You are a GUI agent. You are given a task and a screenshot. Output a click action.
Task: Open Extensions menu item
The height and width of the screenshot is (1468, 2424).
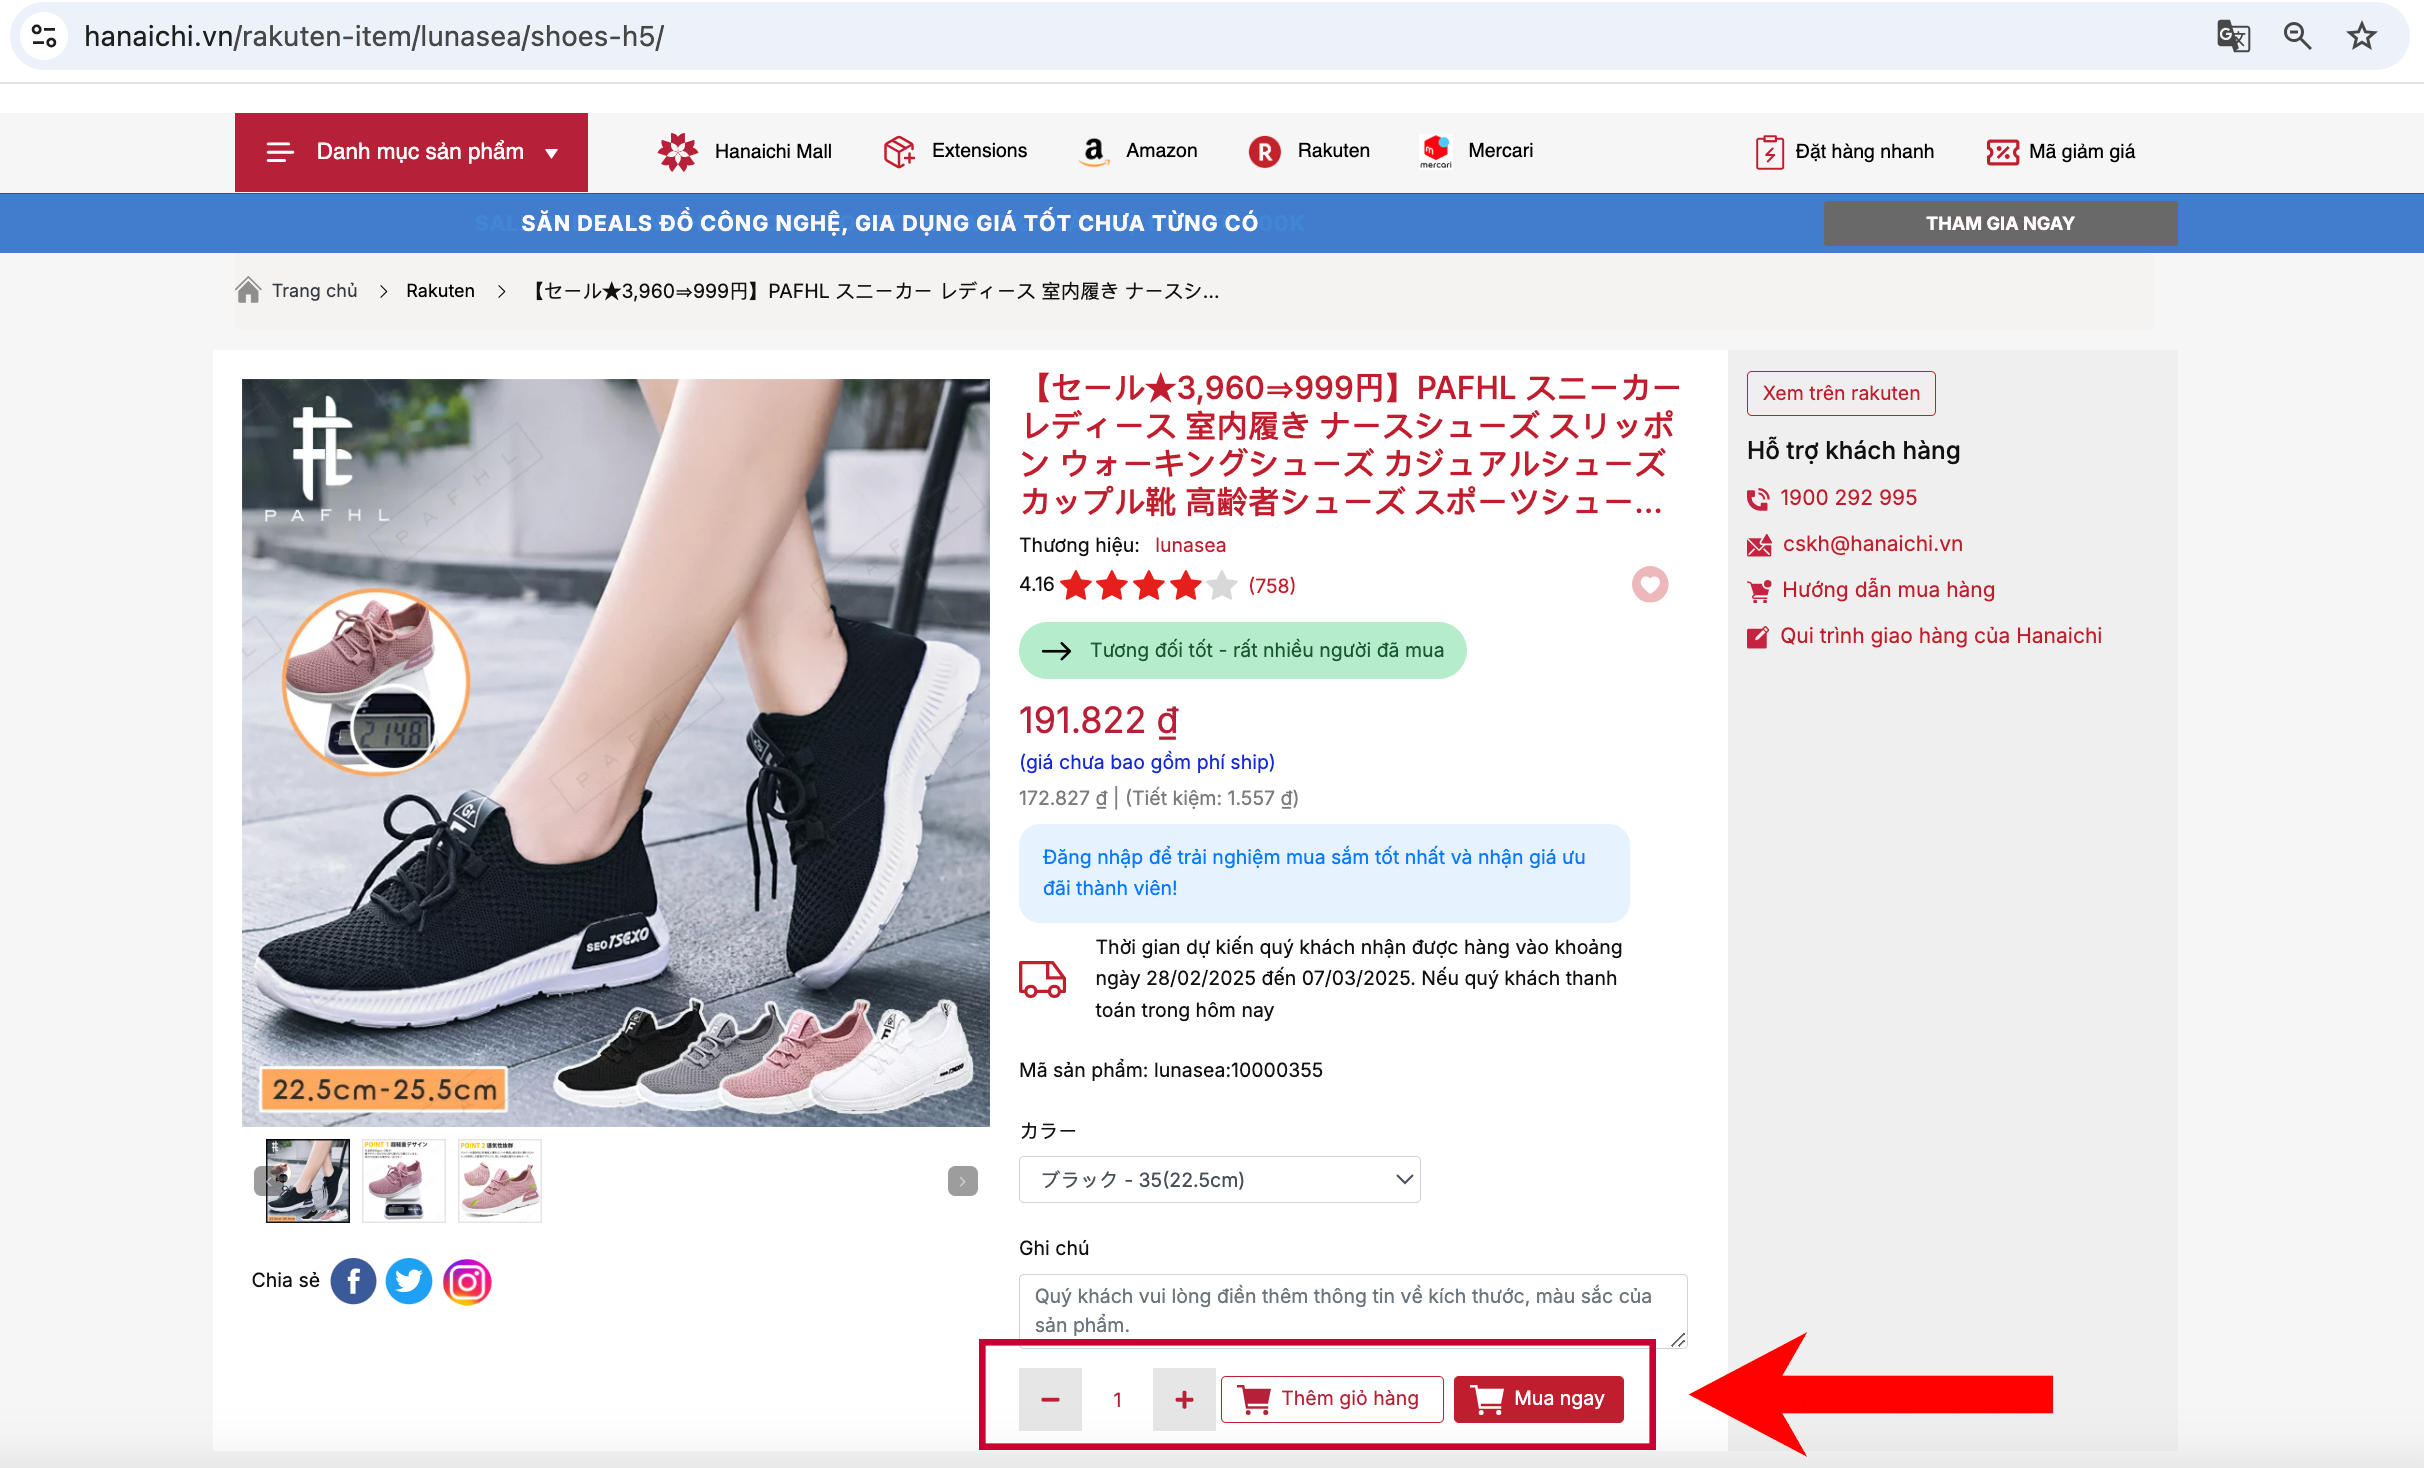pyautogui.click(x=979, y=151)
